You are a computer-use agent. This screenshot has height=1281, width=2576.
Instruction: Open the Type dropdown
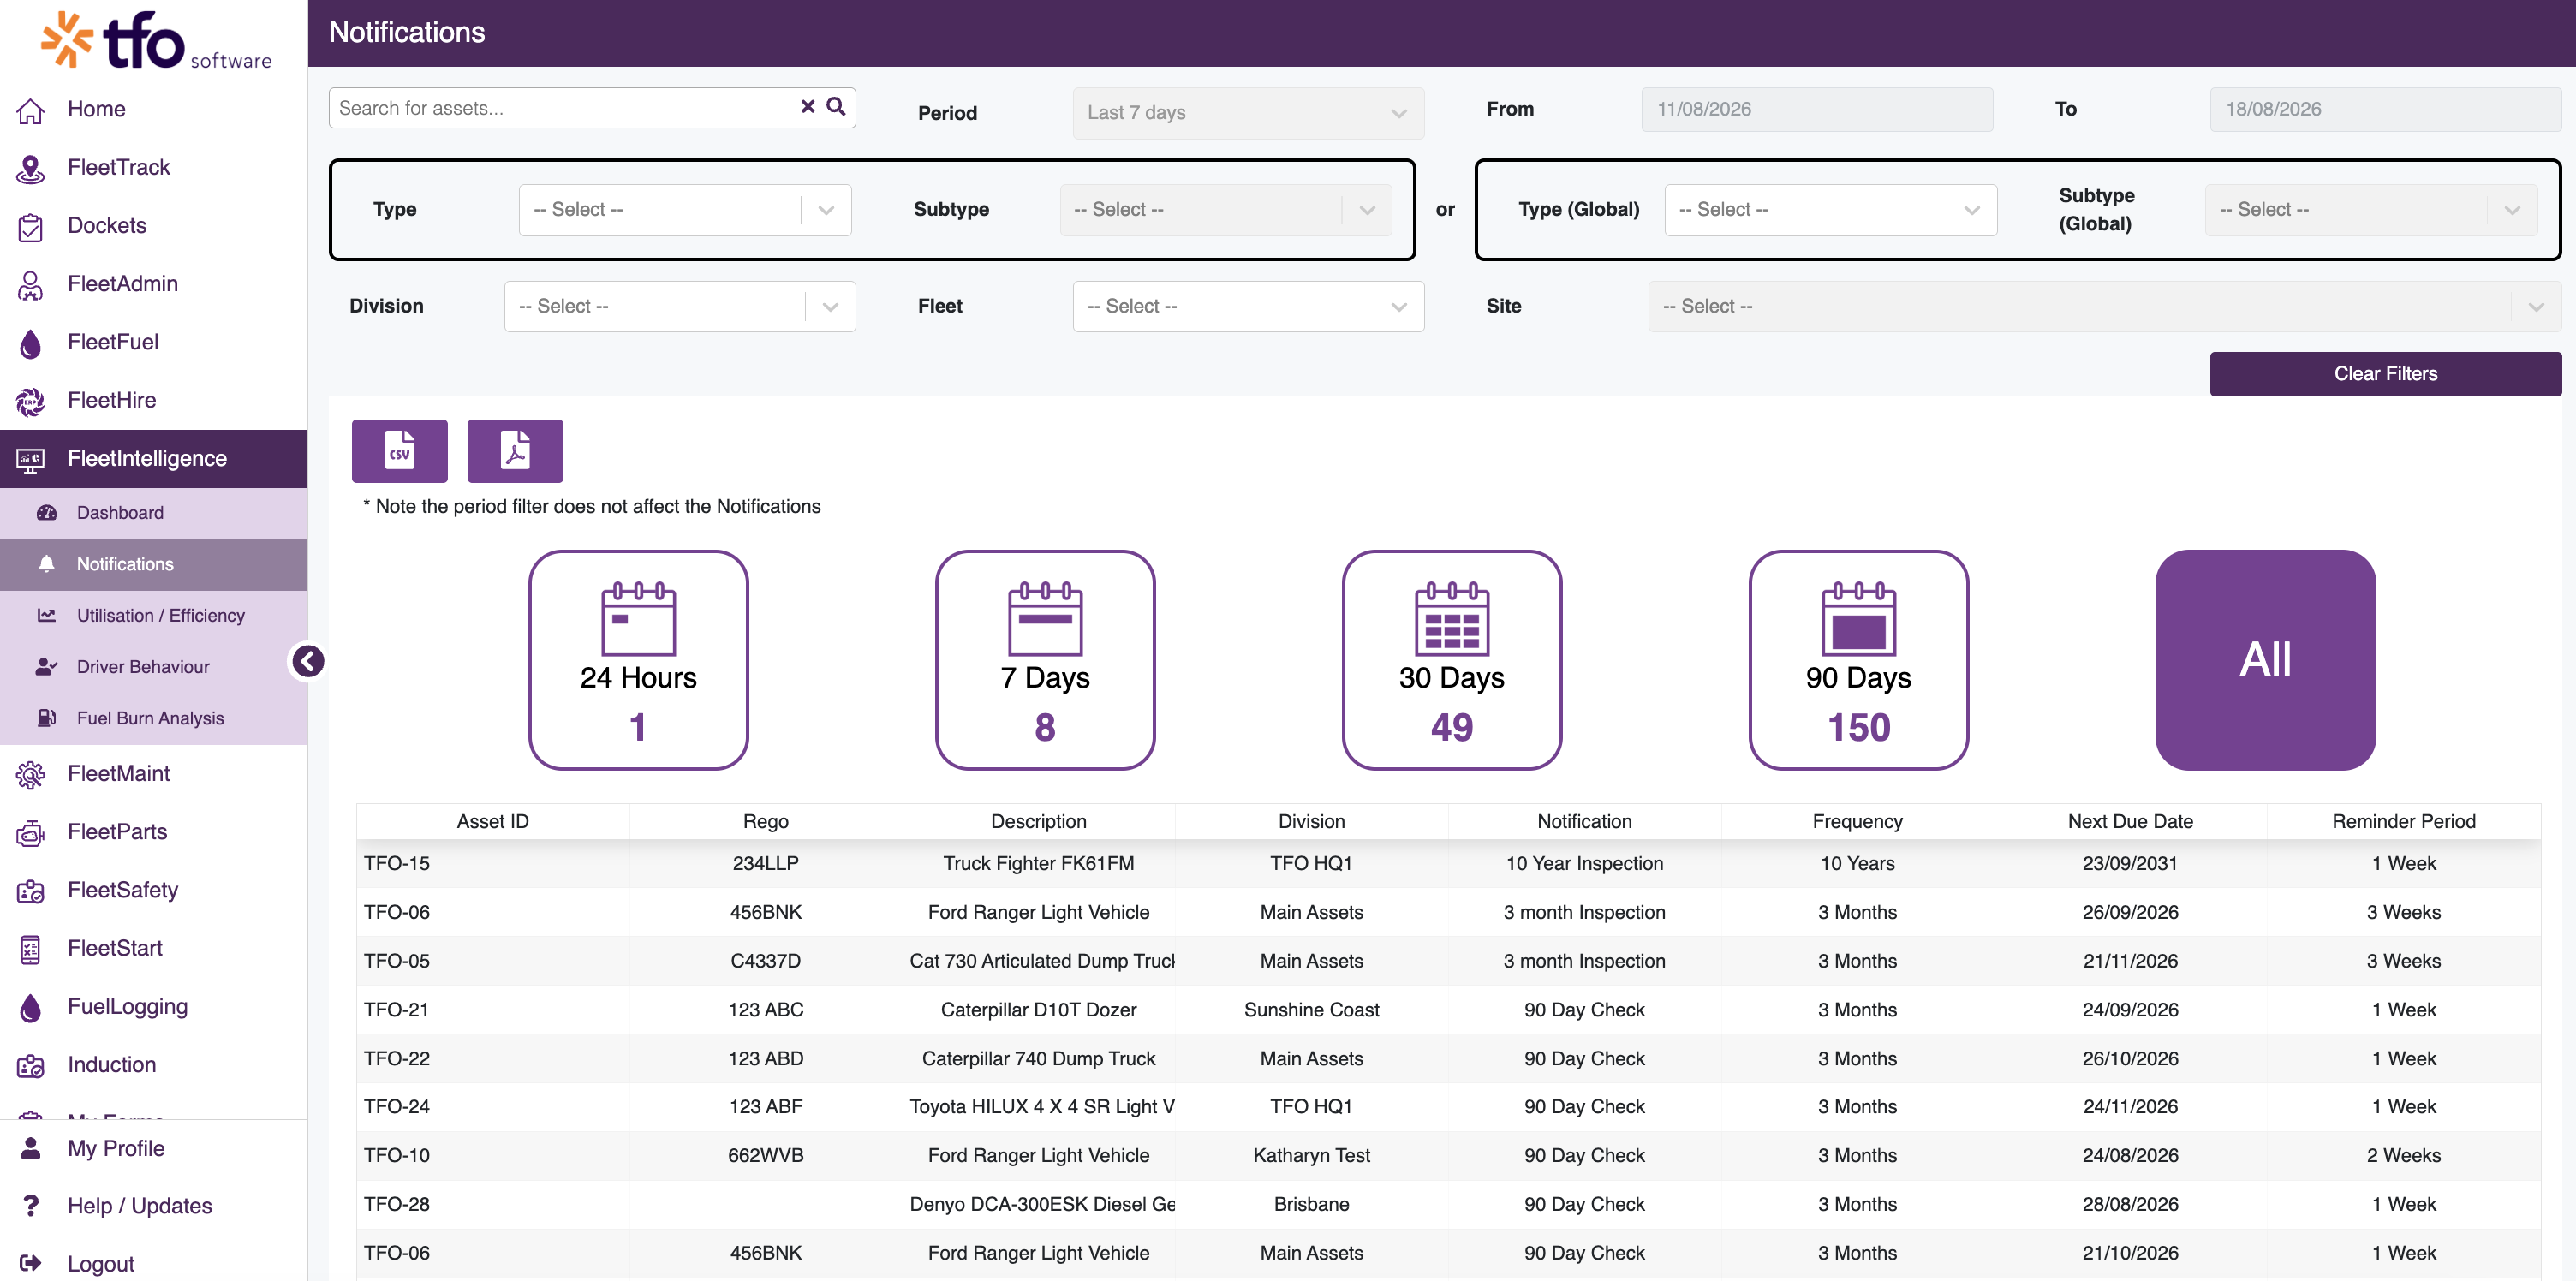click(x=685, y=210)
